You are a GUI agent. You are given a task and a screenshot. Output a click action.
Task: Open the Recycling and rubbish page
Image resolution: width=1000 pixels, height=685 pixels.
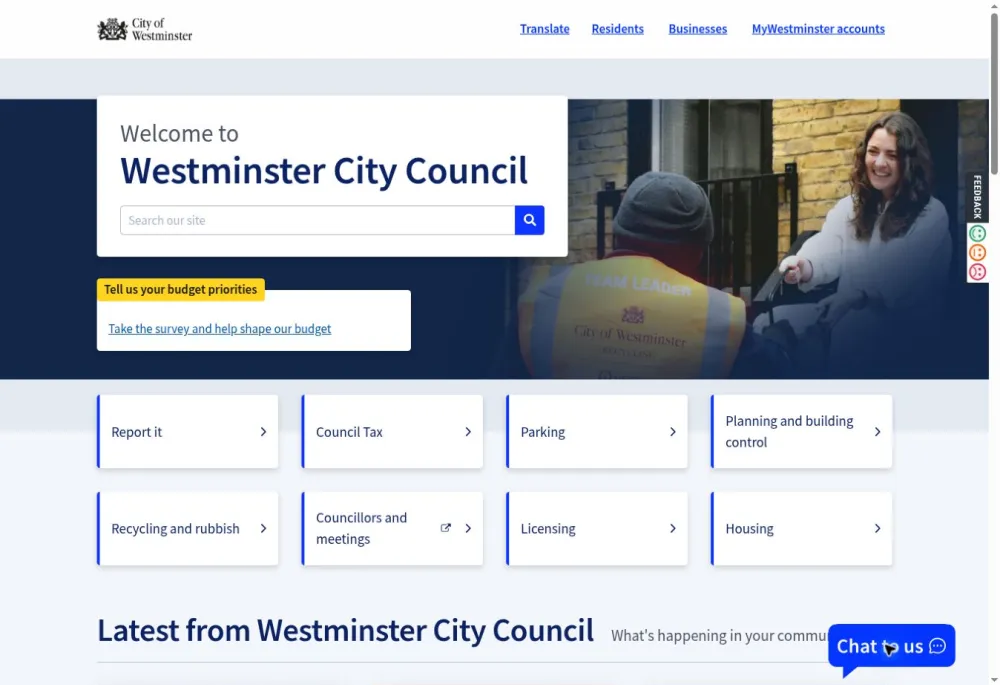point(188,528)
